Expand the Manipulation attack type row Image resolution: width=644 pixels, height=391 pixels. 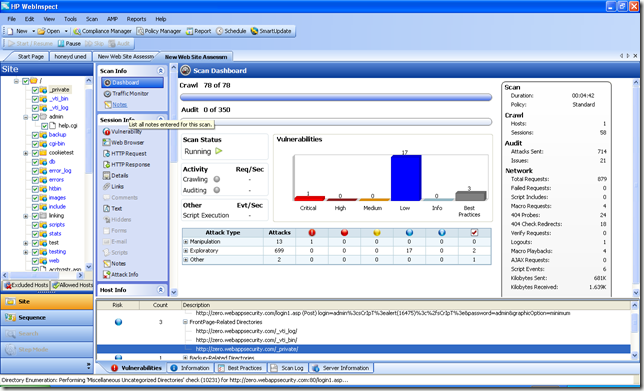click(x=186, y=242)
